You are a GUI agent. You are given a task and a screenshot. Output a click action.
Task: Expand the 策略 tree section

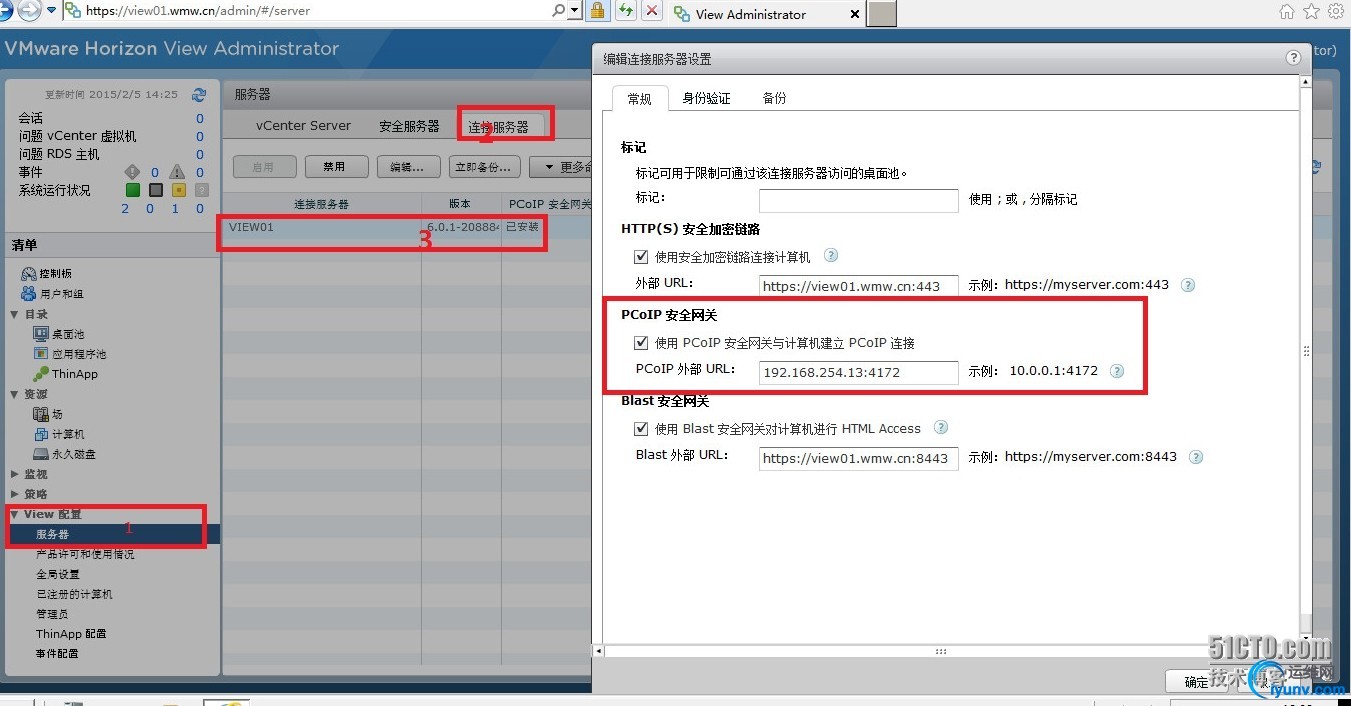[x=15, y=494]
